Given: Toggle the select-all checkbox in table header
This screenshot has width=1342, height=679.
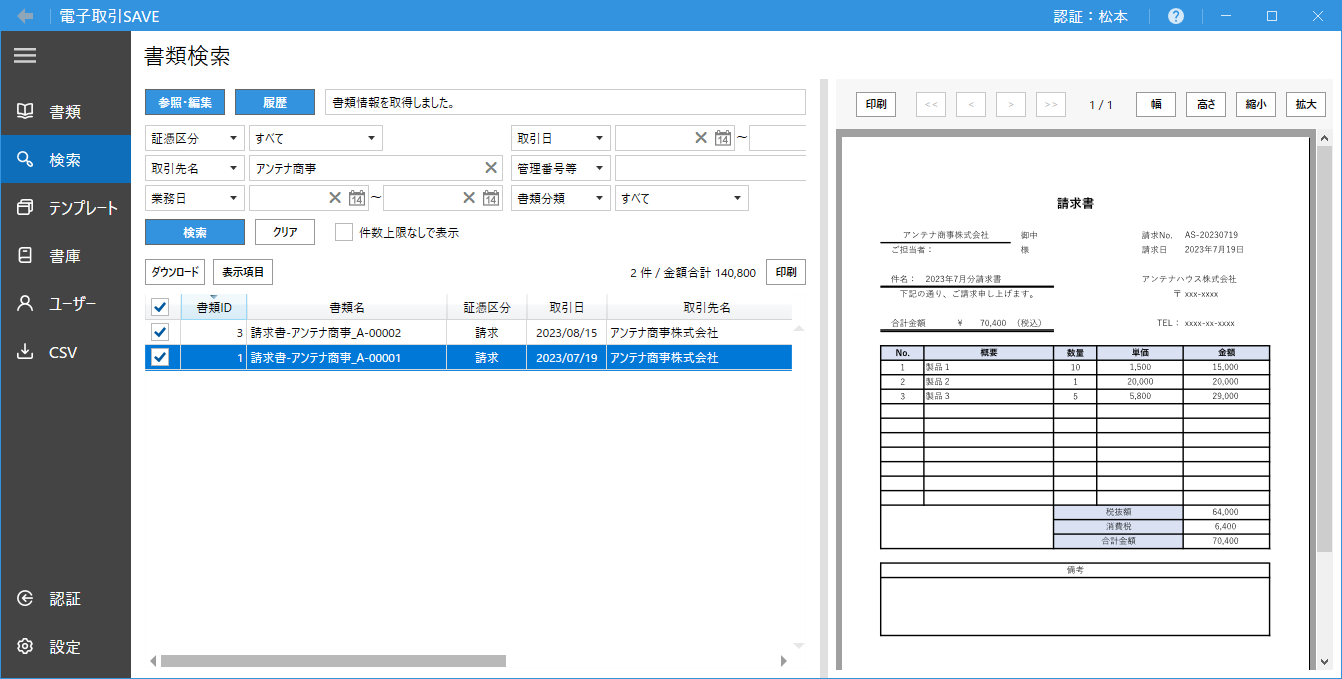Looking at the screenshot, I should (160, 307).
